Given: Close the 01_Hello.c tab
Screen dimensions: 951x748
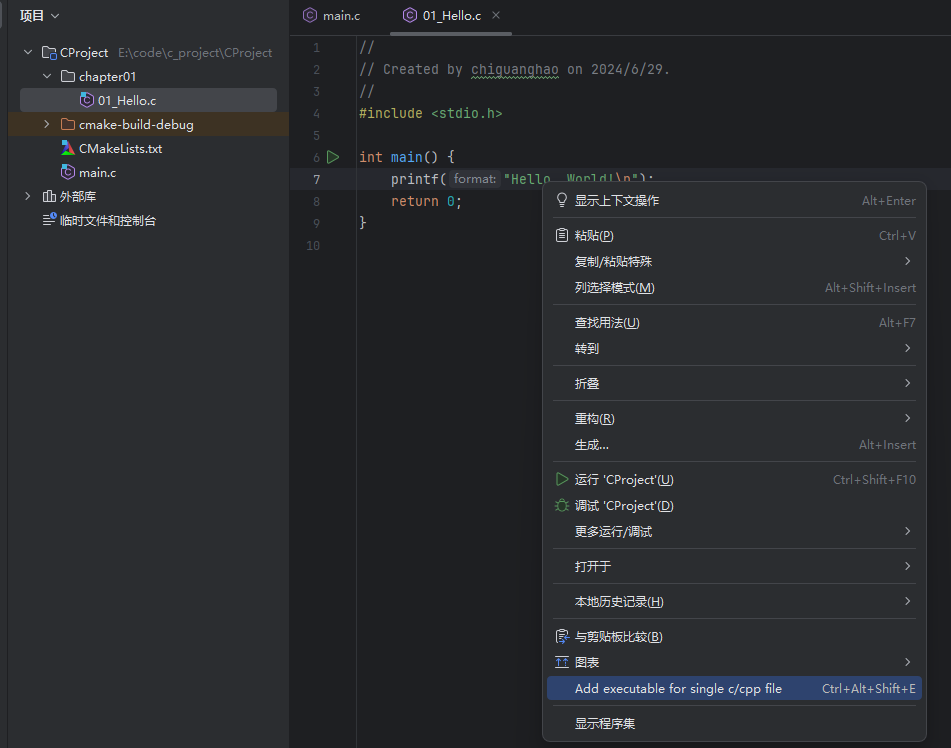Looking at the screenshot, I should coord(496,16).
